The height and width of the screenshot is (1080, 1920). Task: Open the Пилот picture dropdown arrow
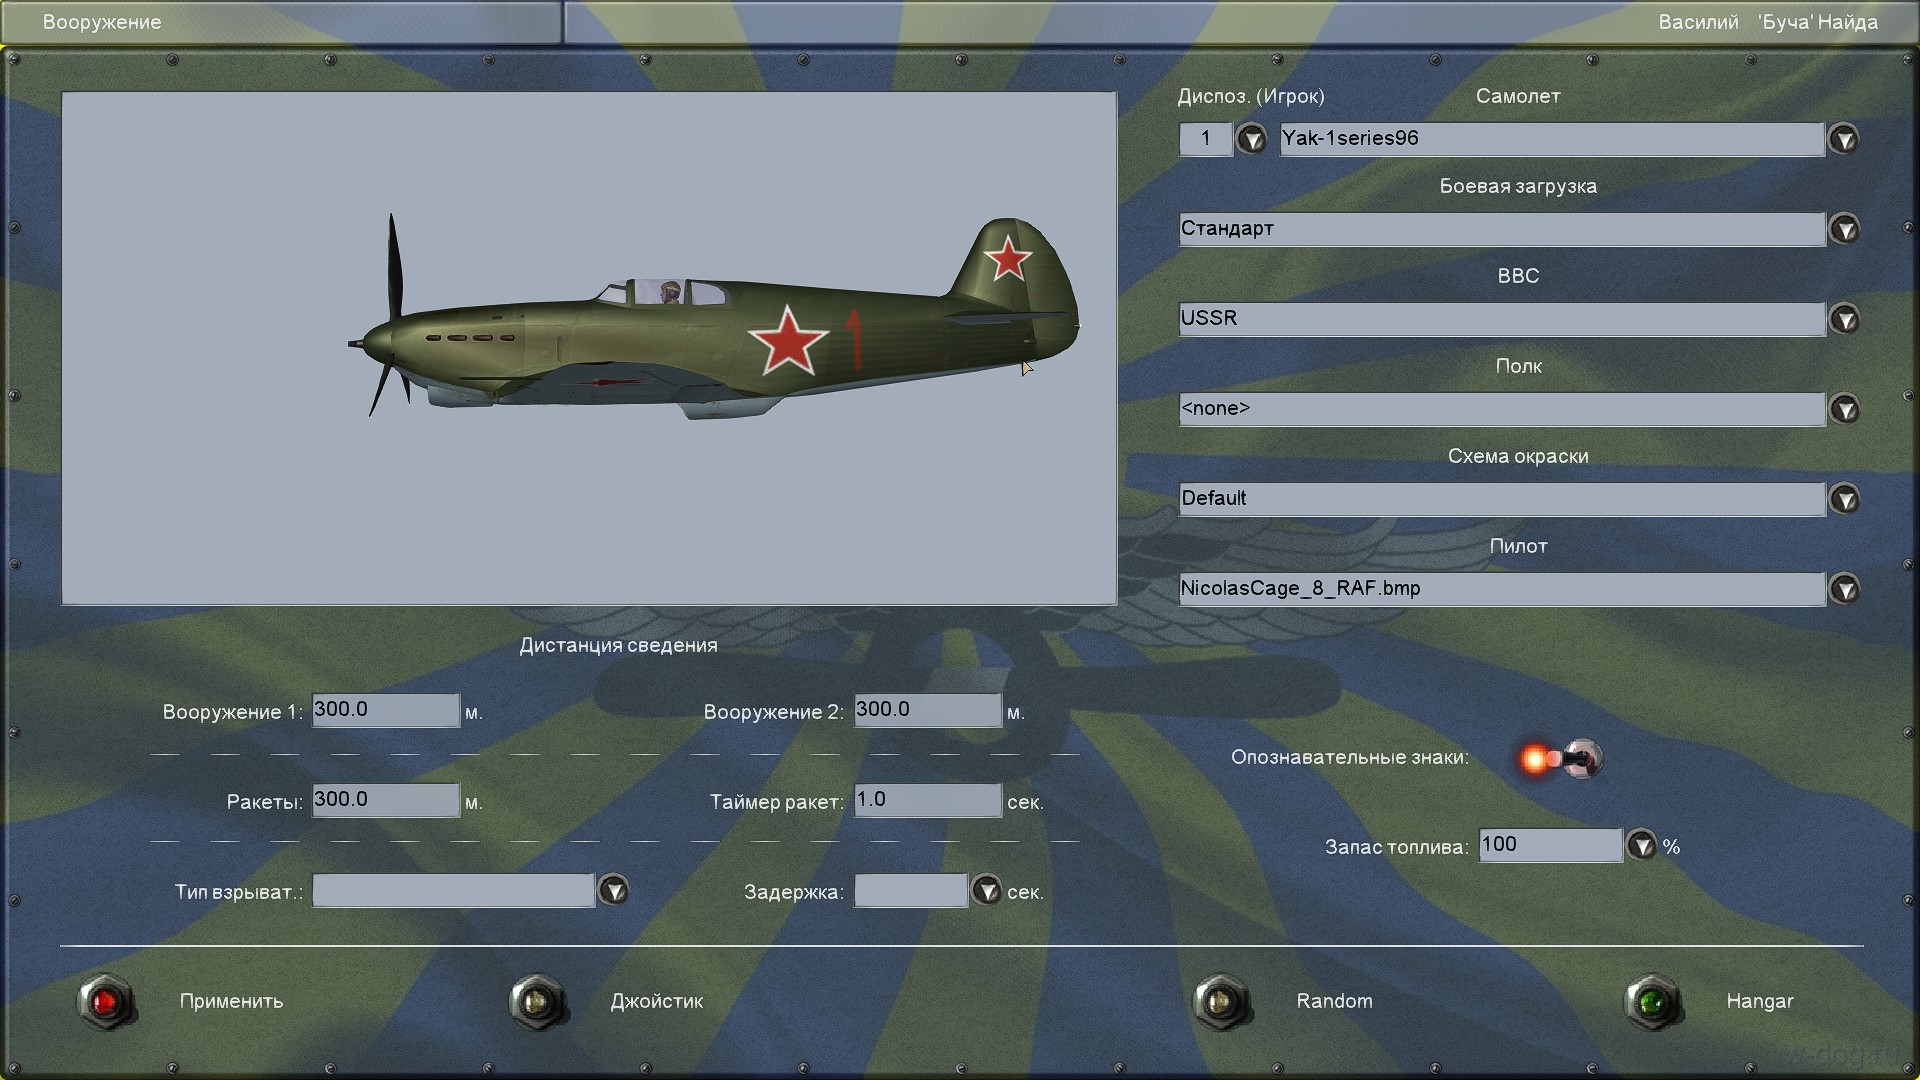coord(1843,589)
